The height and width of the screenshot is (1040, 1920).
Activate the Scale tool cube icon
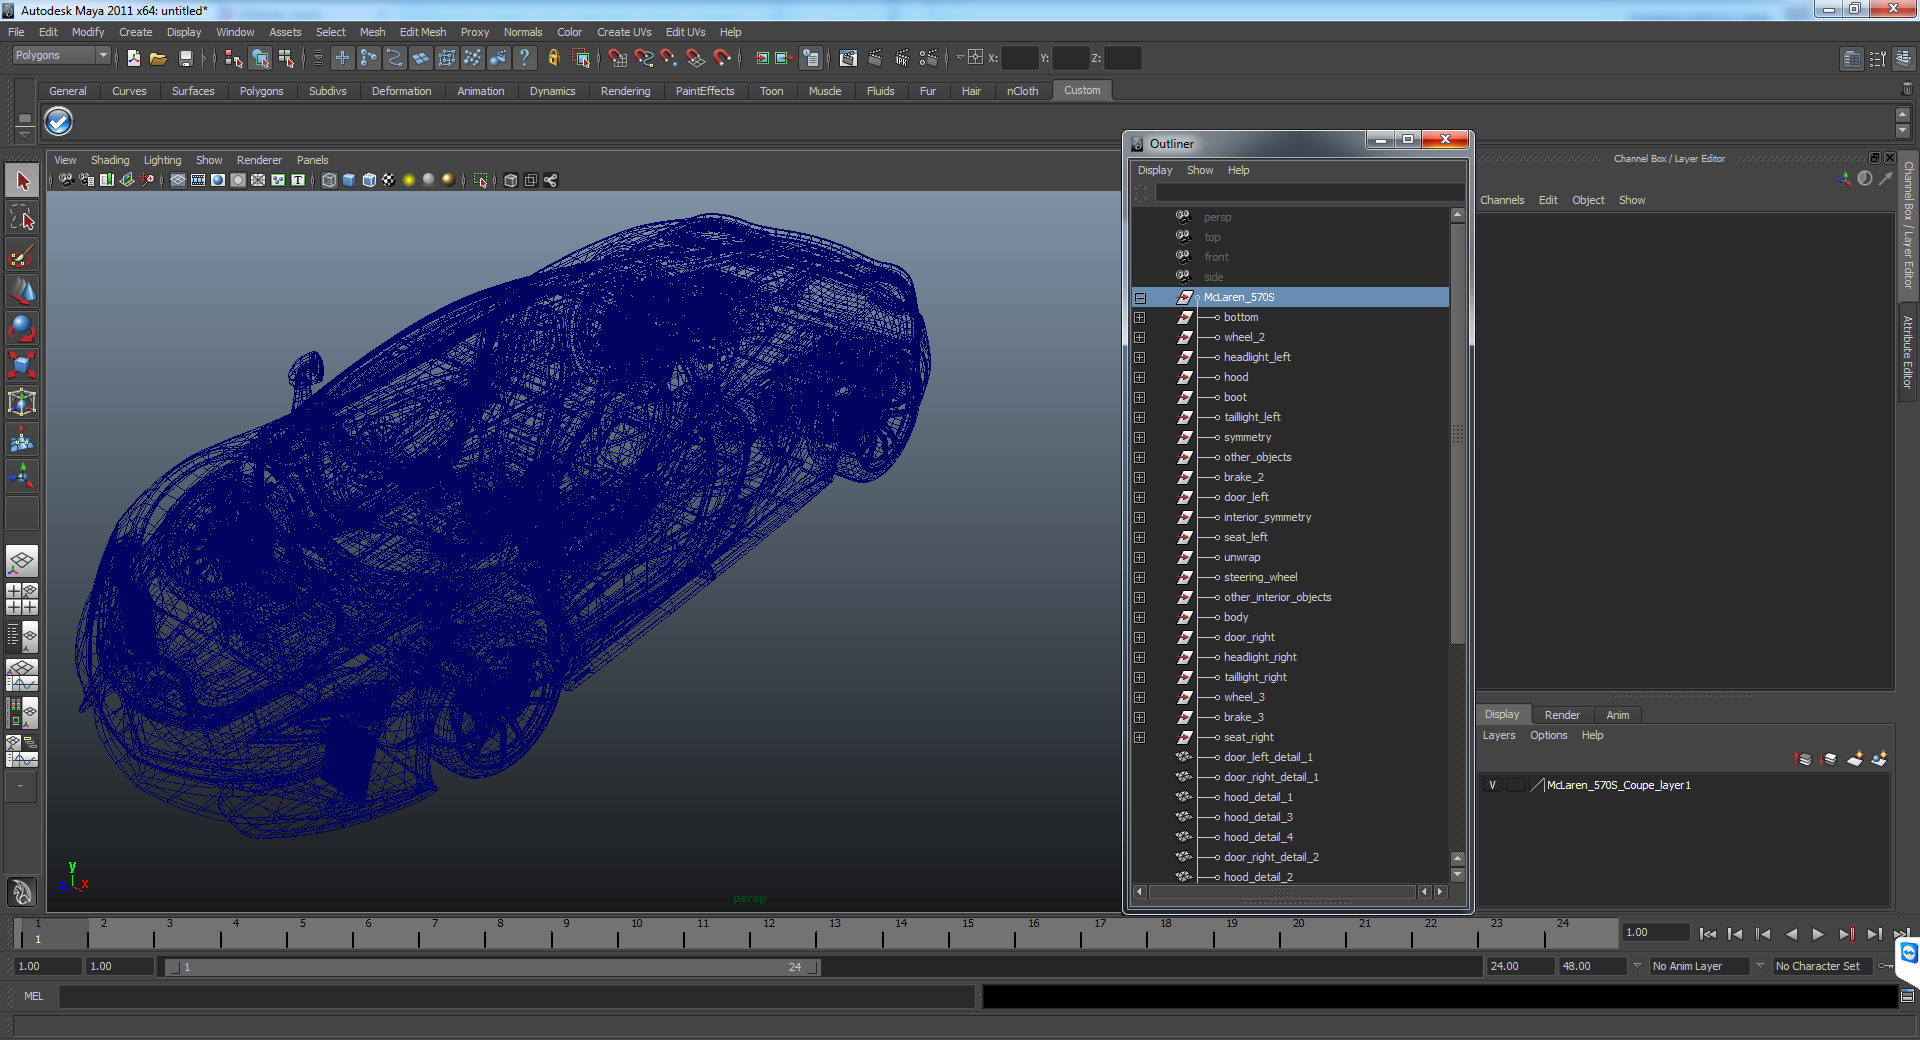pyautogui.click(x=22, y=365)
